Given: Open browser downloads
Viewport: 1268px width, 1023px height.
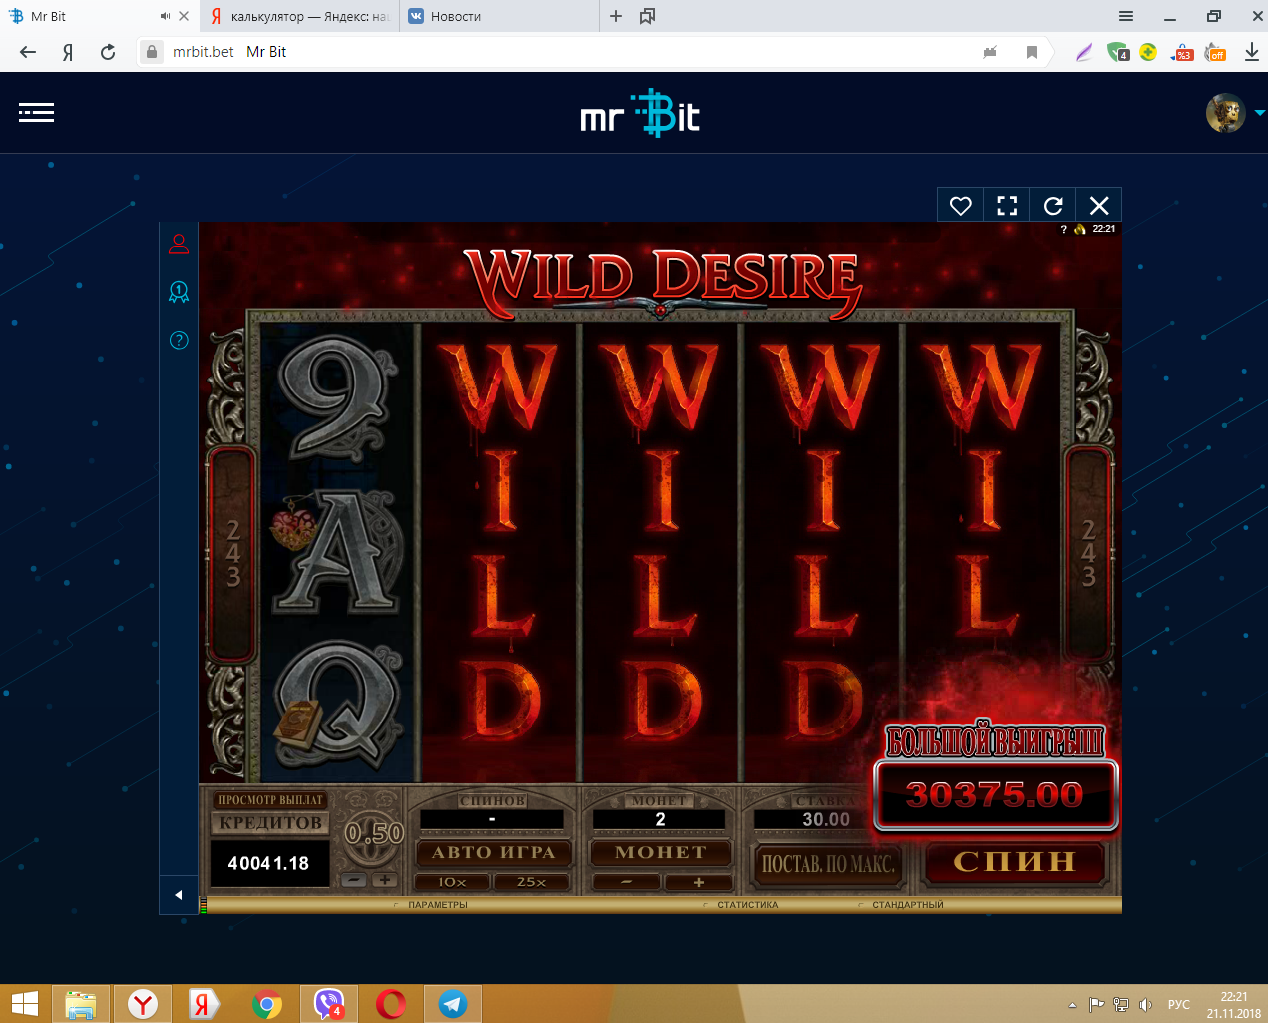Looking at the screenshot, I should (x=1251, y=52).
